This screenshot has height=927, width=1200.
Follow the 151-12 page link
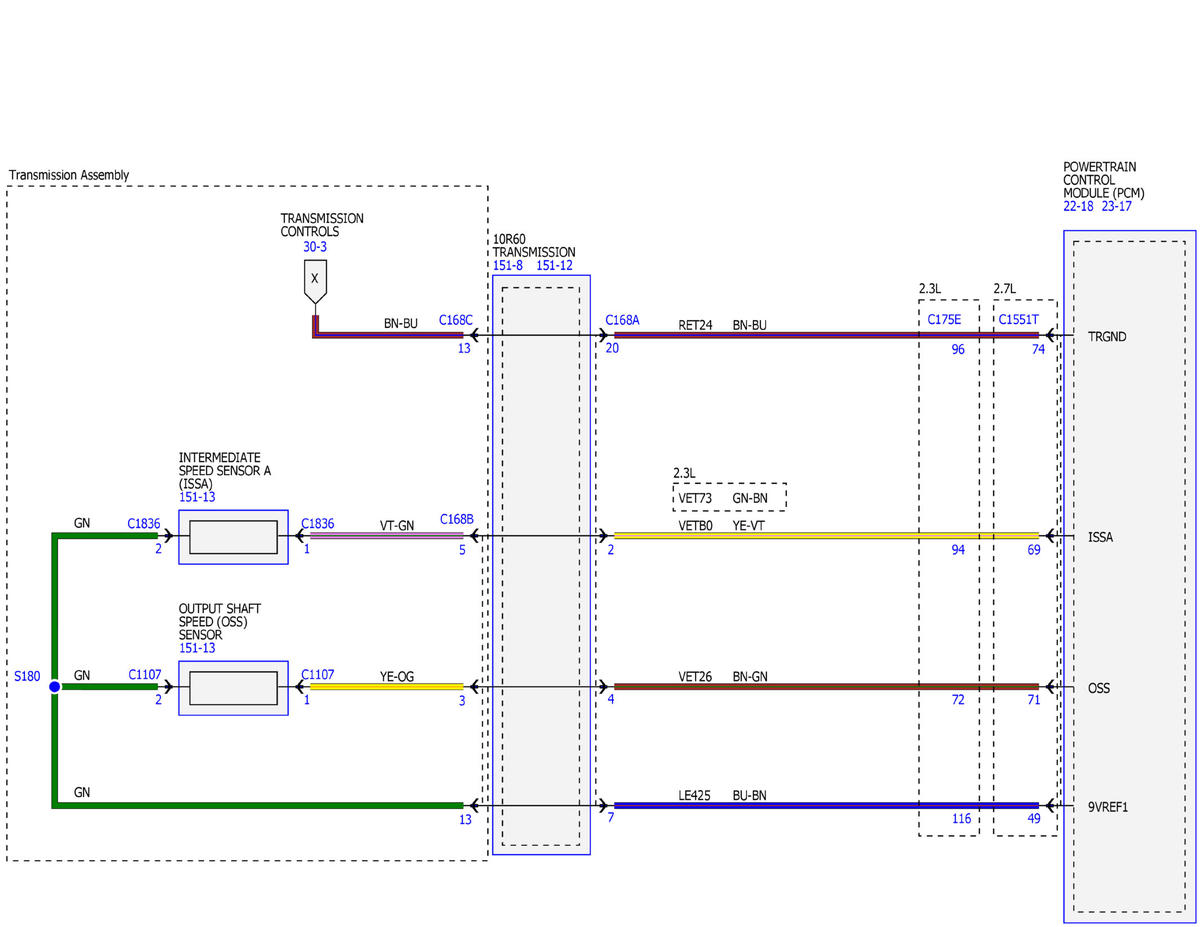coord(555,265)
